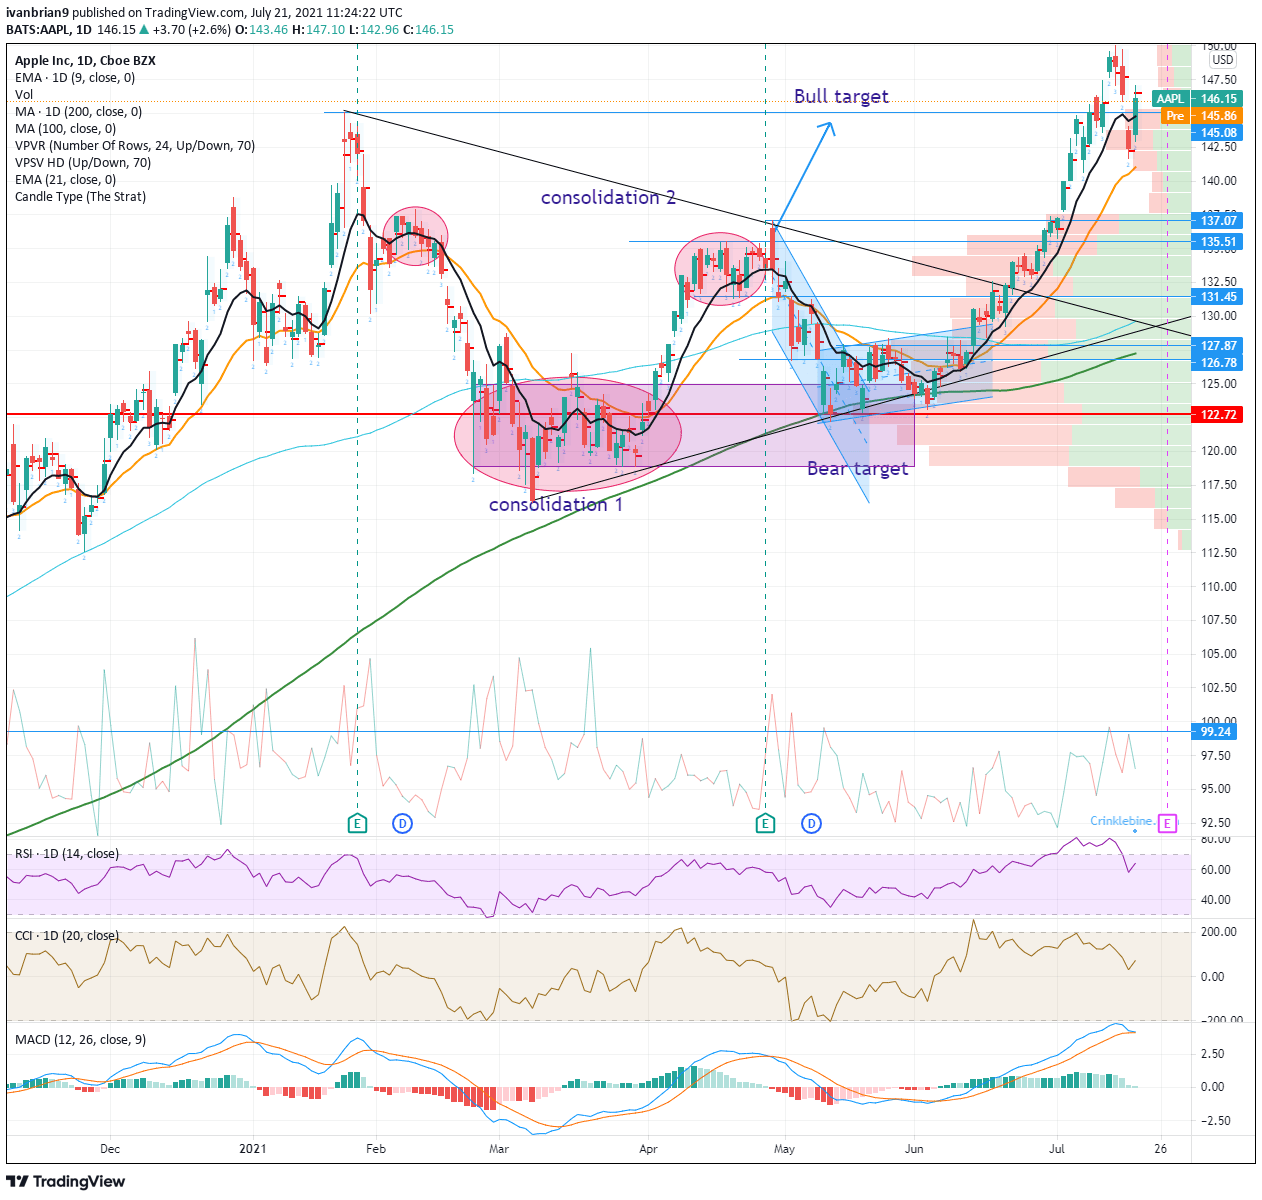The width and height of the screenshot is (1262, 1200).
Task: Select the Candle Type (The Strat) legend
Action: (80, 197)
